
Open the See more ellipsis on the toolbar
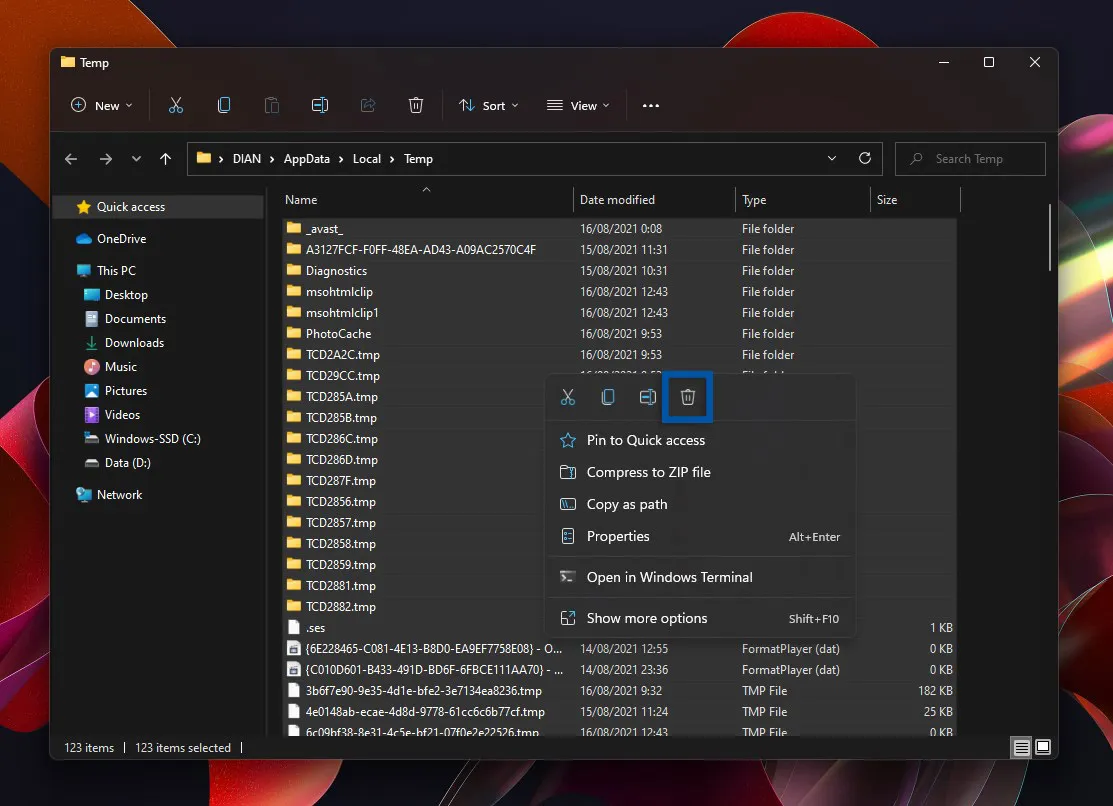click(651, 105)
